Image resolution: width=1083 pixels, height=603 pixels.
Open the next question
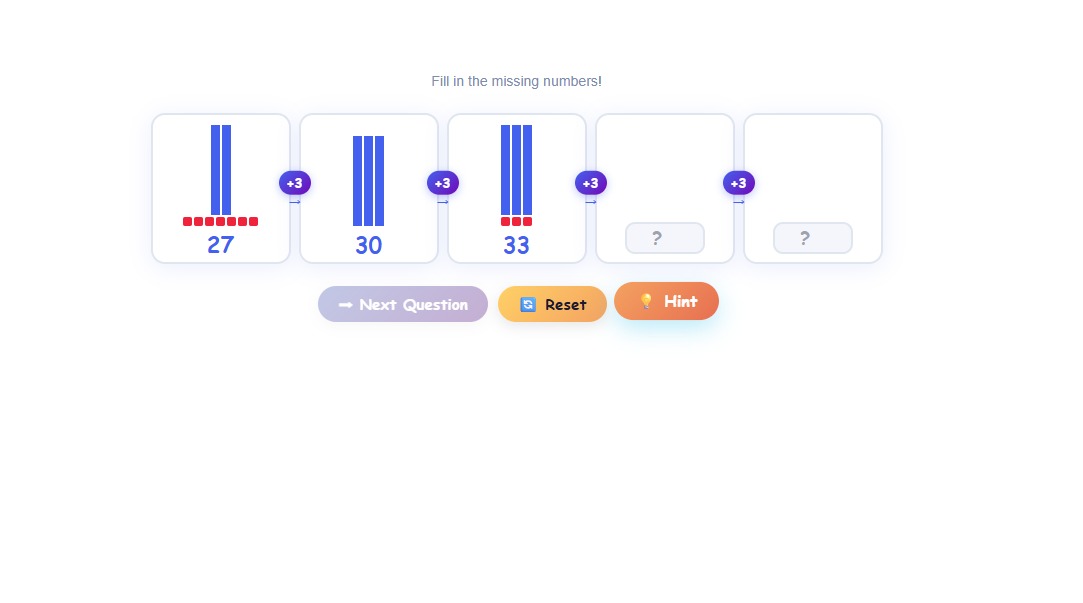(402, 303)
